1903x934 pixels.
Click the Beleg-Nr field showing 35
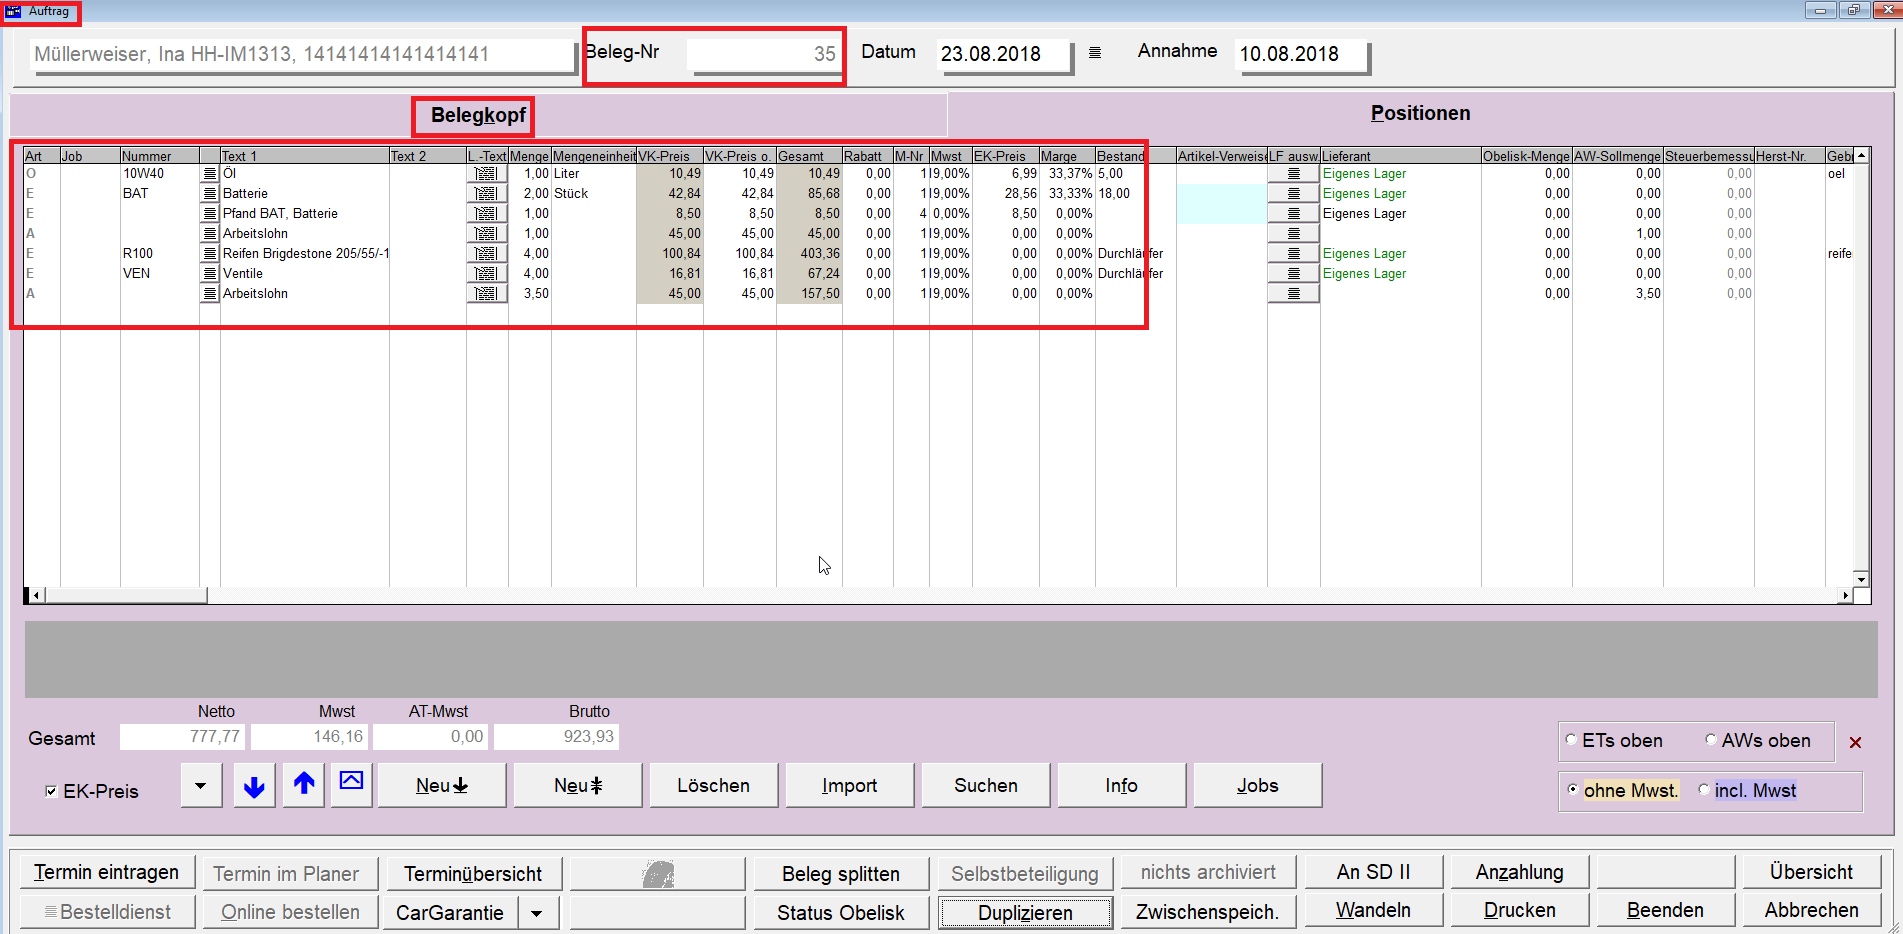pyautogui.click(x=765, y=54)
